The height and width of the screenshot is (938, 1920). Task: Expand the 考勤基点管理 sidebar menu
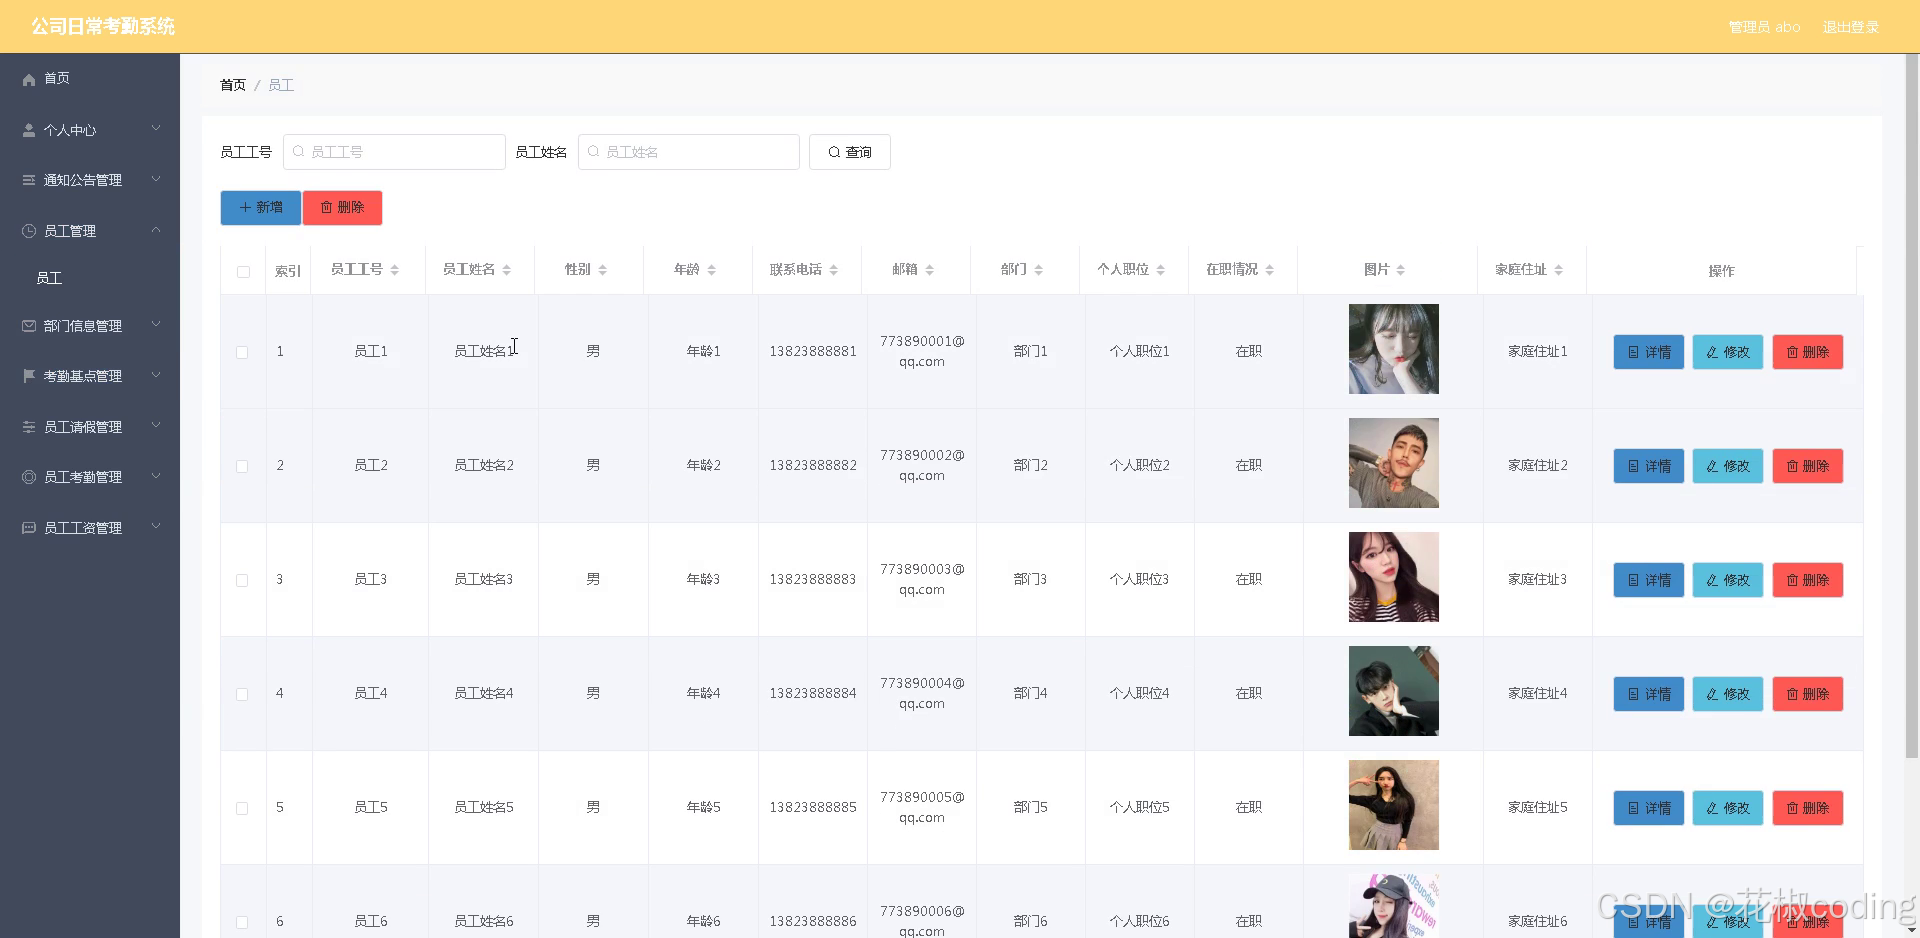156,375
